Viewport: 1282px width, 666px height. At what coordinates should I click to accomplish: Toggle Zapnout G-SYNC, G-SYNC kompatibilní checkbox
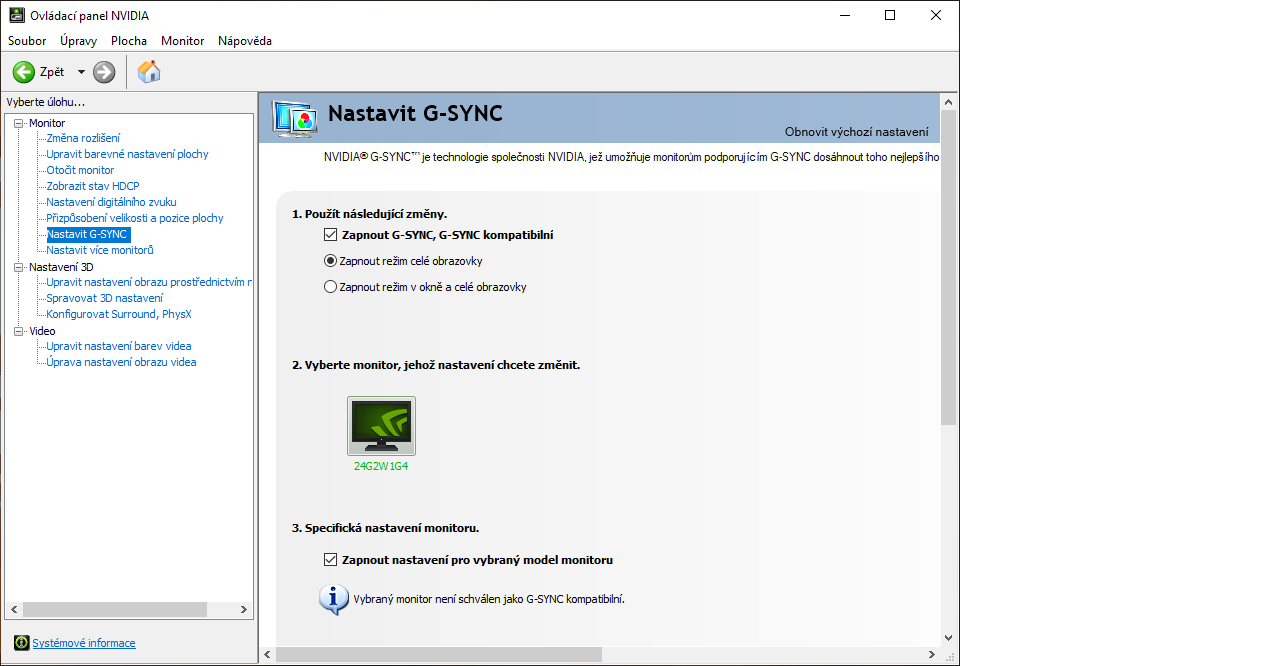pyautogui.click(x=331, y=235)
